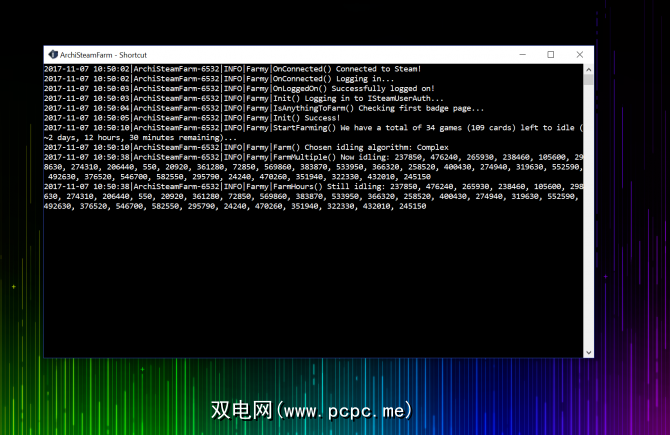Click the 'Successfully logged on!' log line
This screenshot has height=435, width=670.
click(239, 88)
